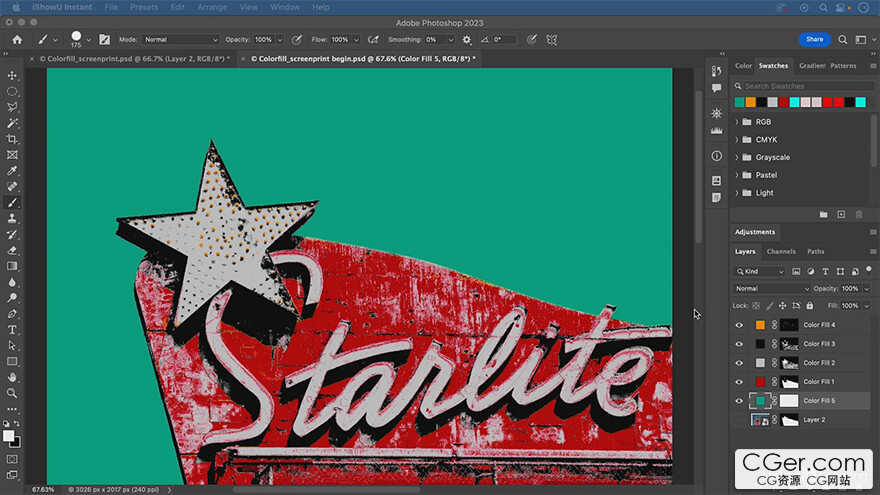Select the Type tool

click(12, 329)
